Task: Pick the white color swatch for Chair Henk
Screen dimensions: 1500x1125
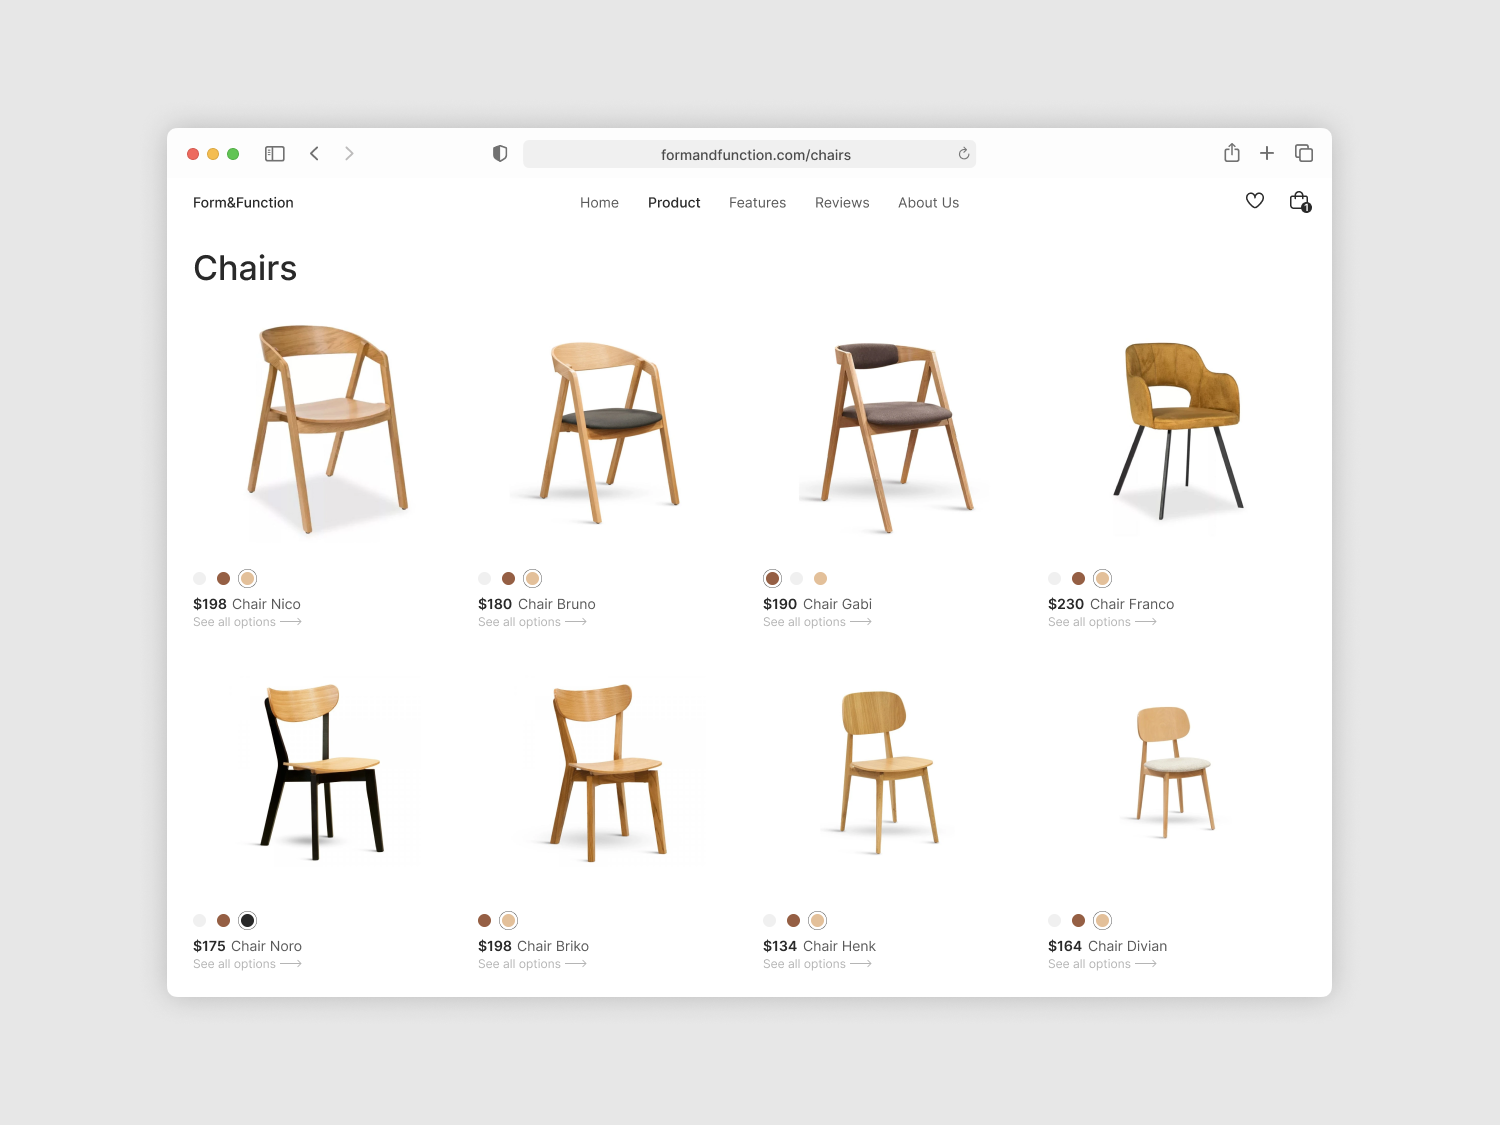Action: pos(770,920)
